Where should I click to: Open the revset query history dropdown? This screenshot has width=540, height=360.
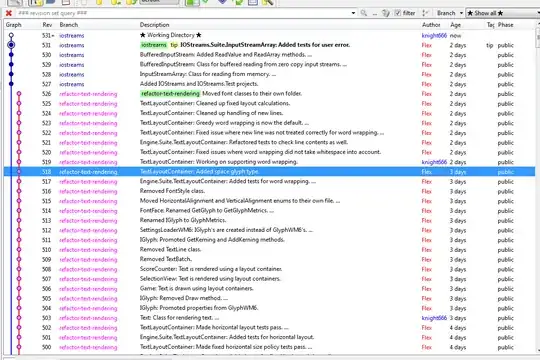pyautogui.click(x=354, y=13)
